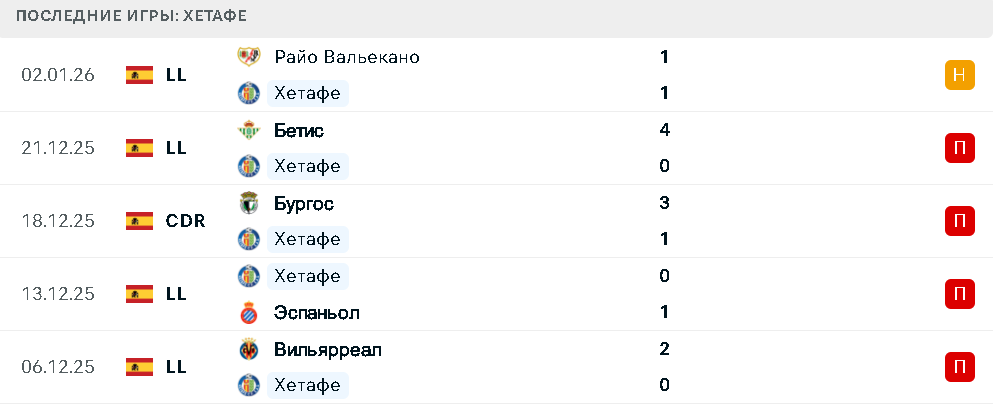The image size is (994, 406).
Task: Click the Последние игры: Хетафе header
Action: click(x=132, y=16)
